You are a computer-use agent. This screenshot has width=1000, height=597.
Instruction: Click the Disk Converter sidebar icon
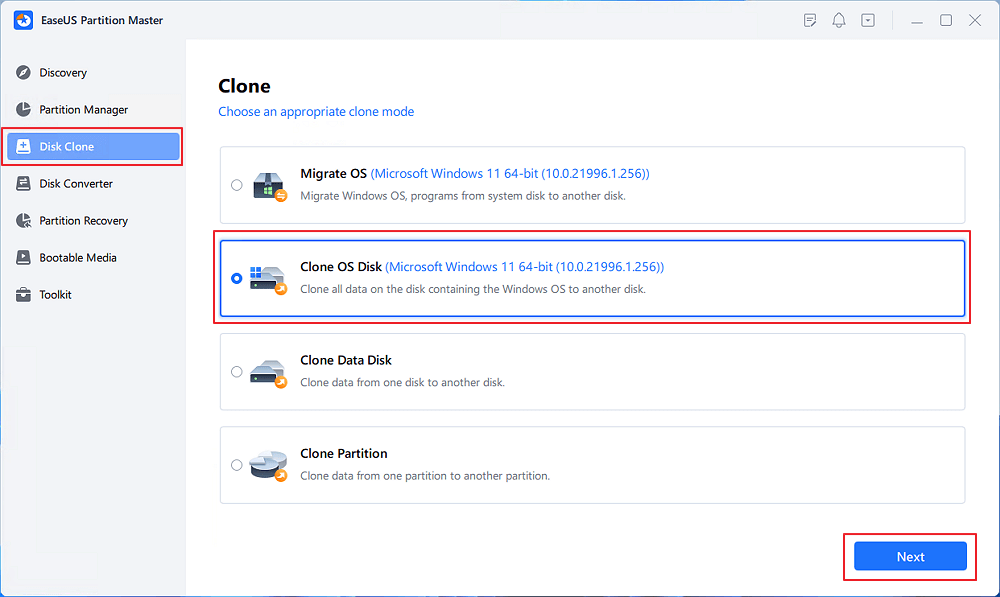pos(24,184)
